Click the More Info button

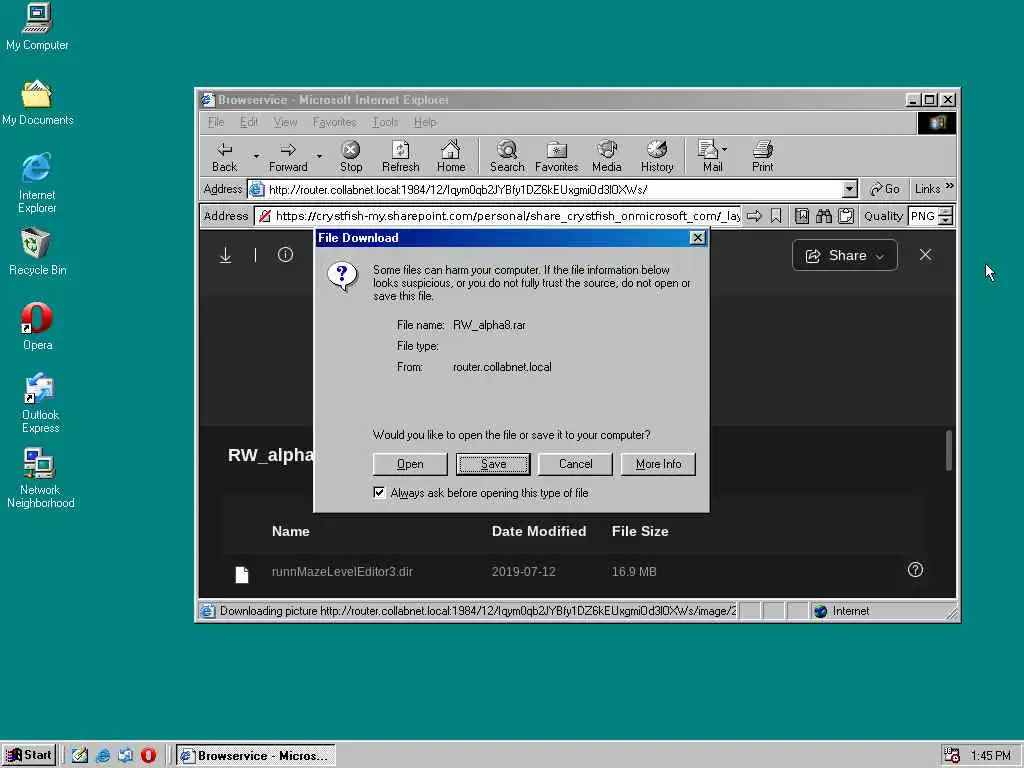coord(658,464)
